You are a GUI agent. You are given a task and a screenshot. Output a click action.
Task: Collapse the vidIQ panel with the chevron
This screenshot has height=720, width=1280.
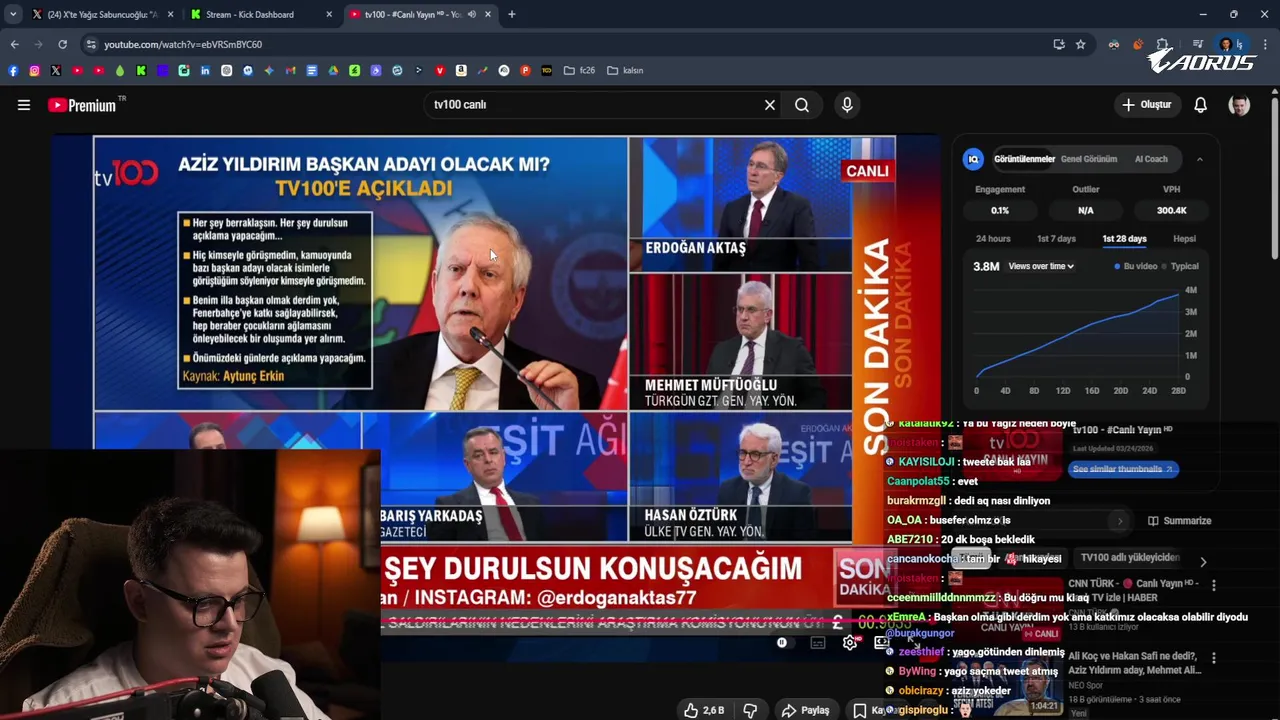click(1200, 159)
